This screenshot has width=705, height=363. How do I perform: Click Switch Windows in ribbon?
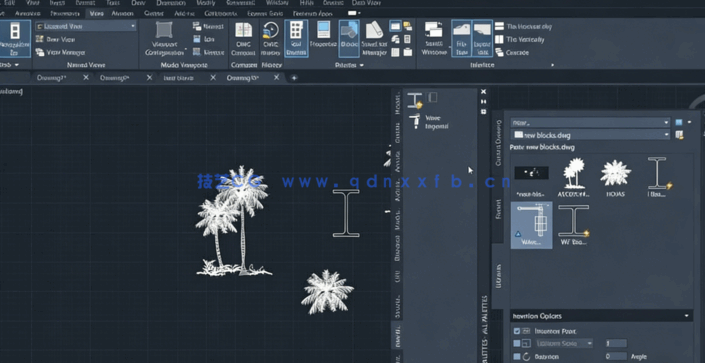tap(433, 39)
